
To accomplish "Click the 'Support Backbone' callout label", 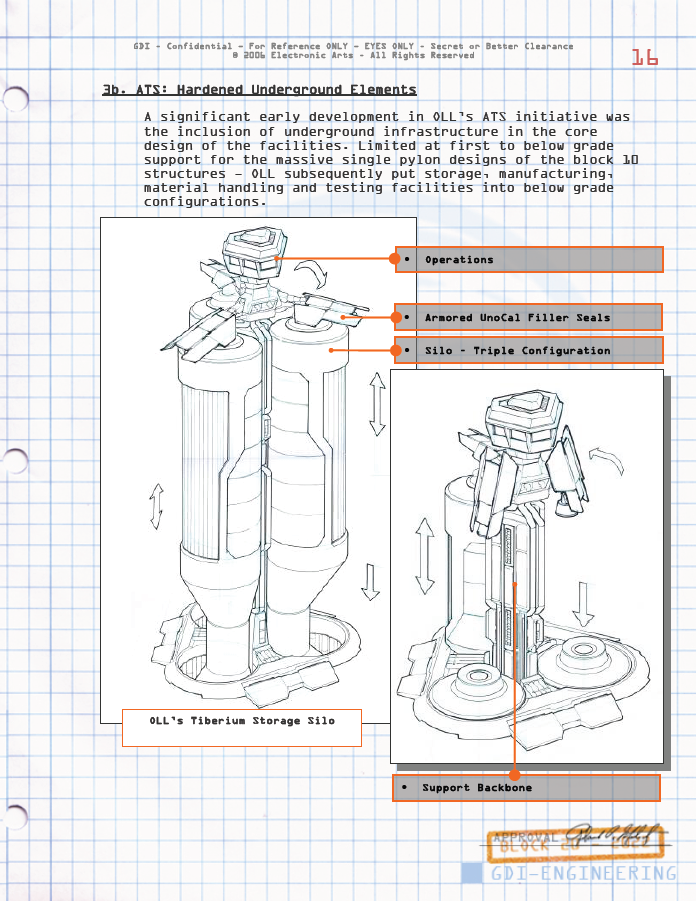I will click(x=526, y=788).
